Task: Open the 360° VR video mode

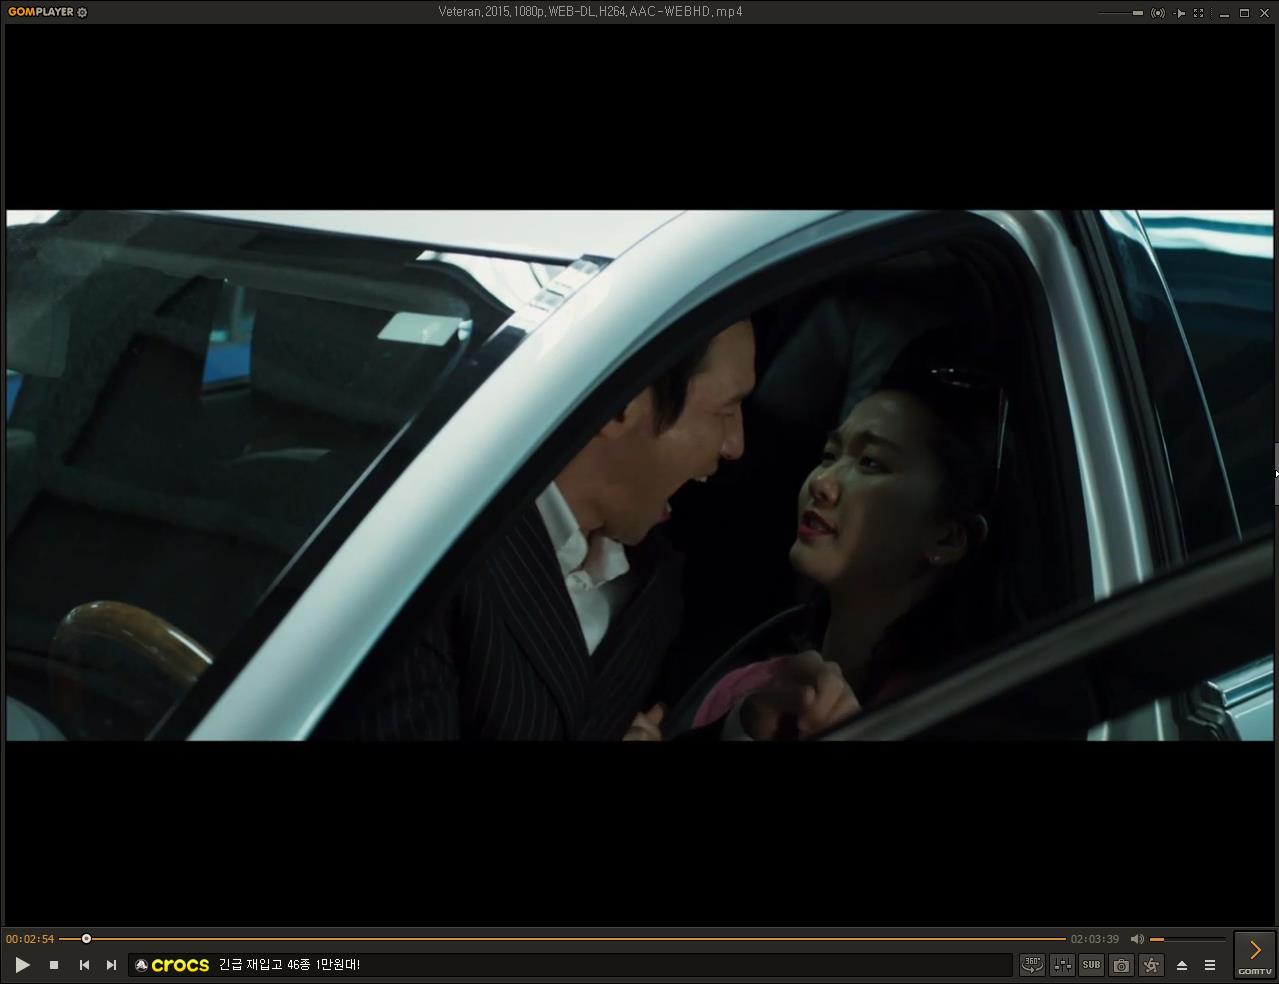Action: (1032, 965)
